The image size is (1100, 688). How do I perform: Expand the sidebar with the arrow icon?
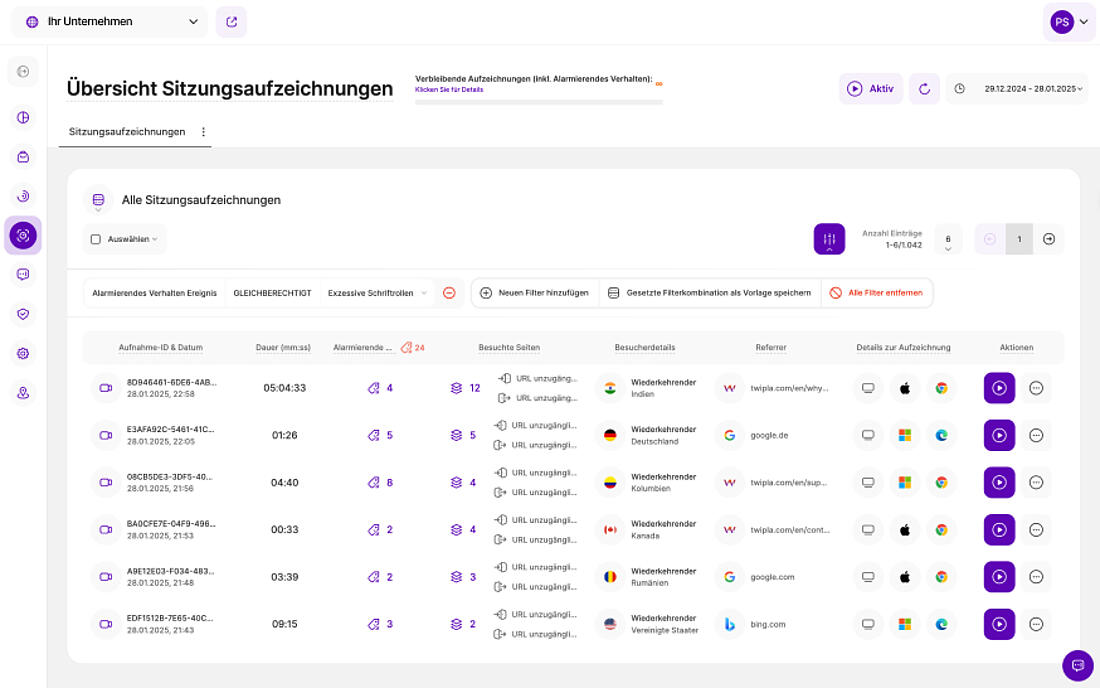pyautogui.click(x=23, y=72)
